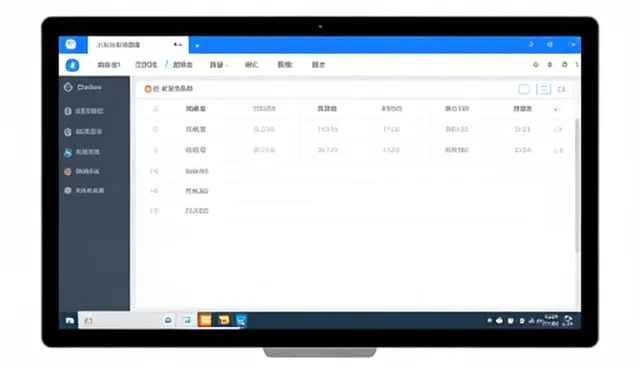This screenshot has height=368, width=640.
Task: Click the first of three round icons right of the menu
Action: click(536, 64)
